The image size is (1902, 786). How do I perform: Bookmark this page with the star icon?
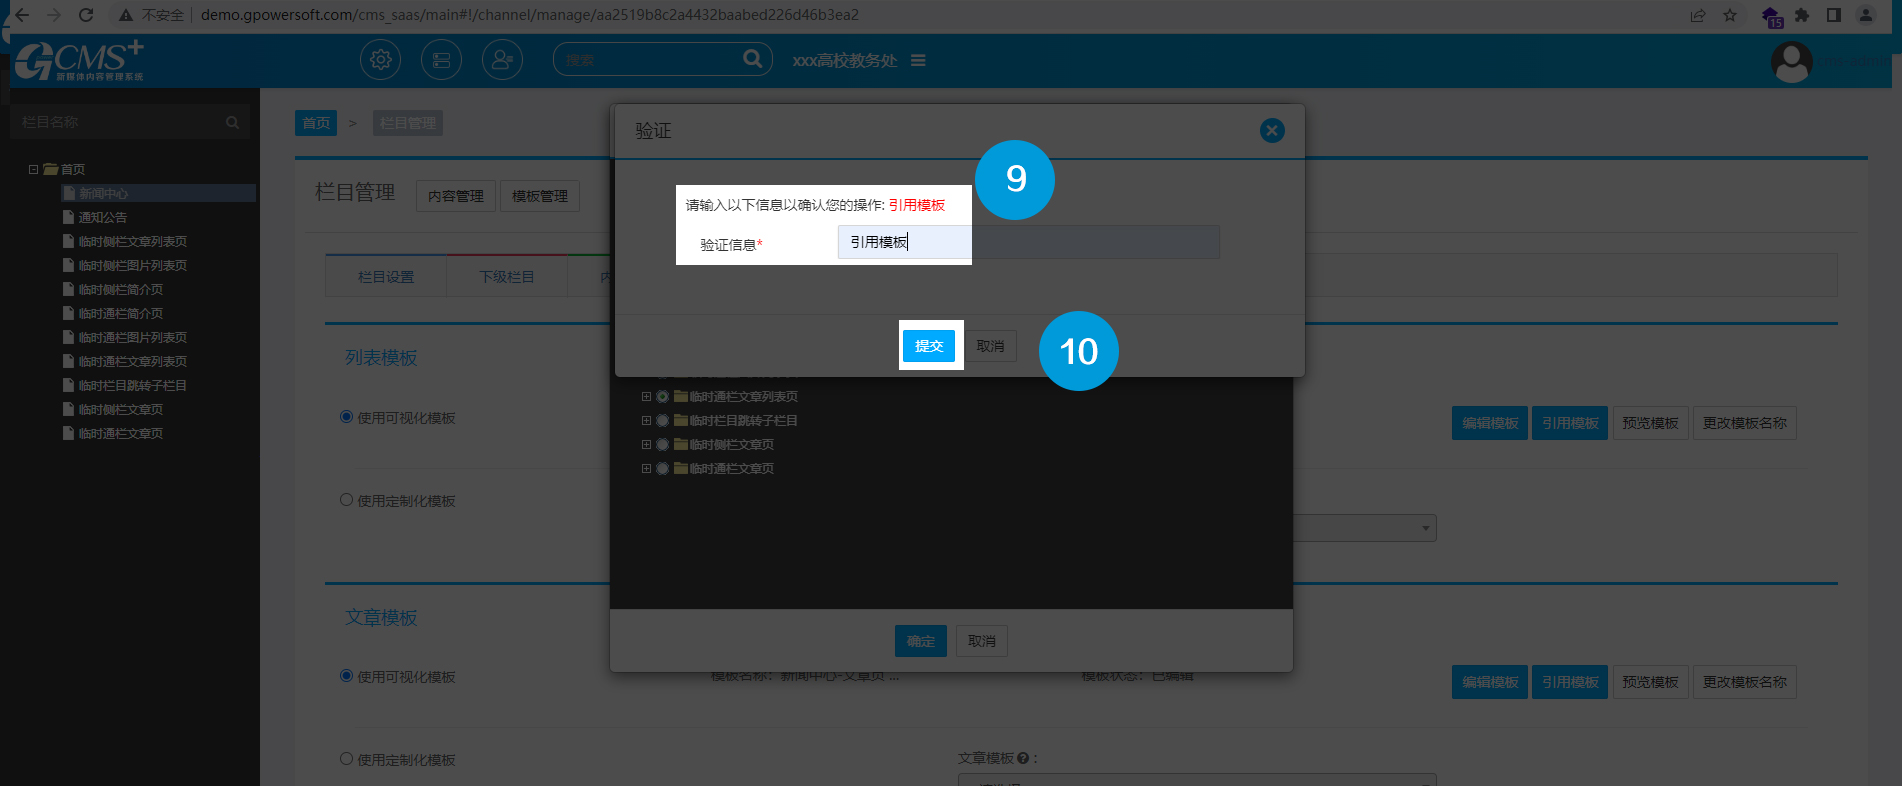pos(1730,15)
